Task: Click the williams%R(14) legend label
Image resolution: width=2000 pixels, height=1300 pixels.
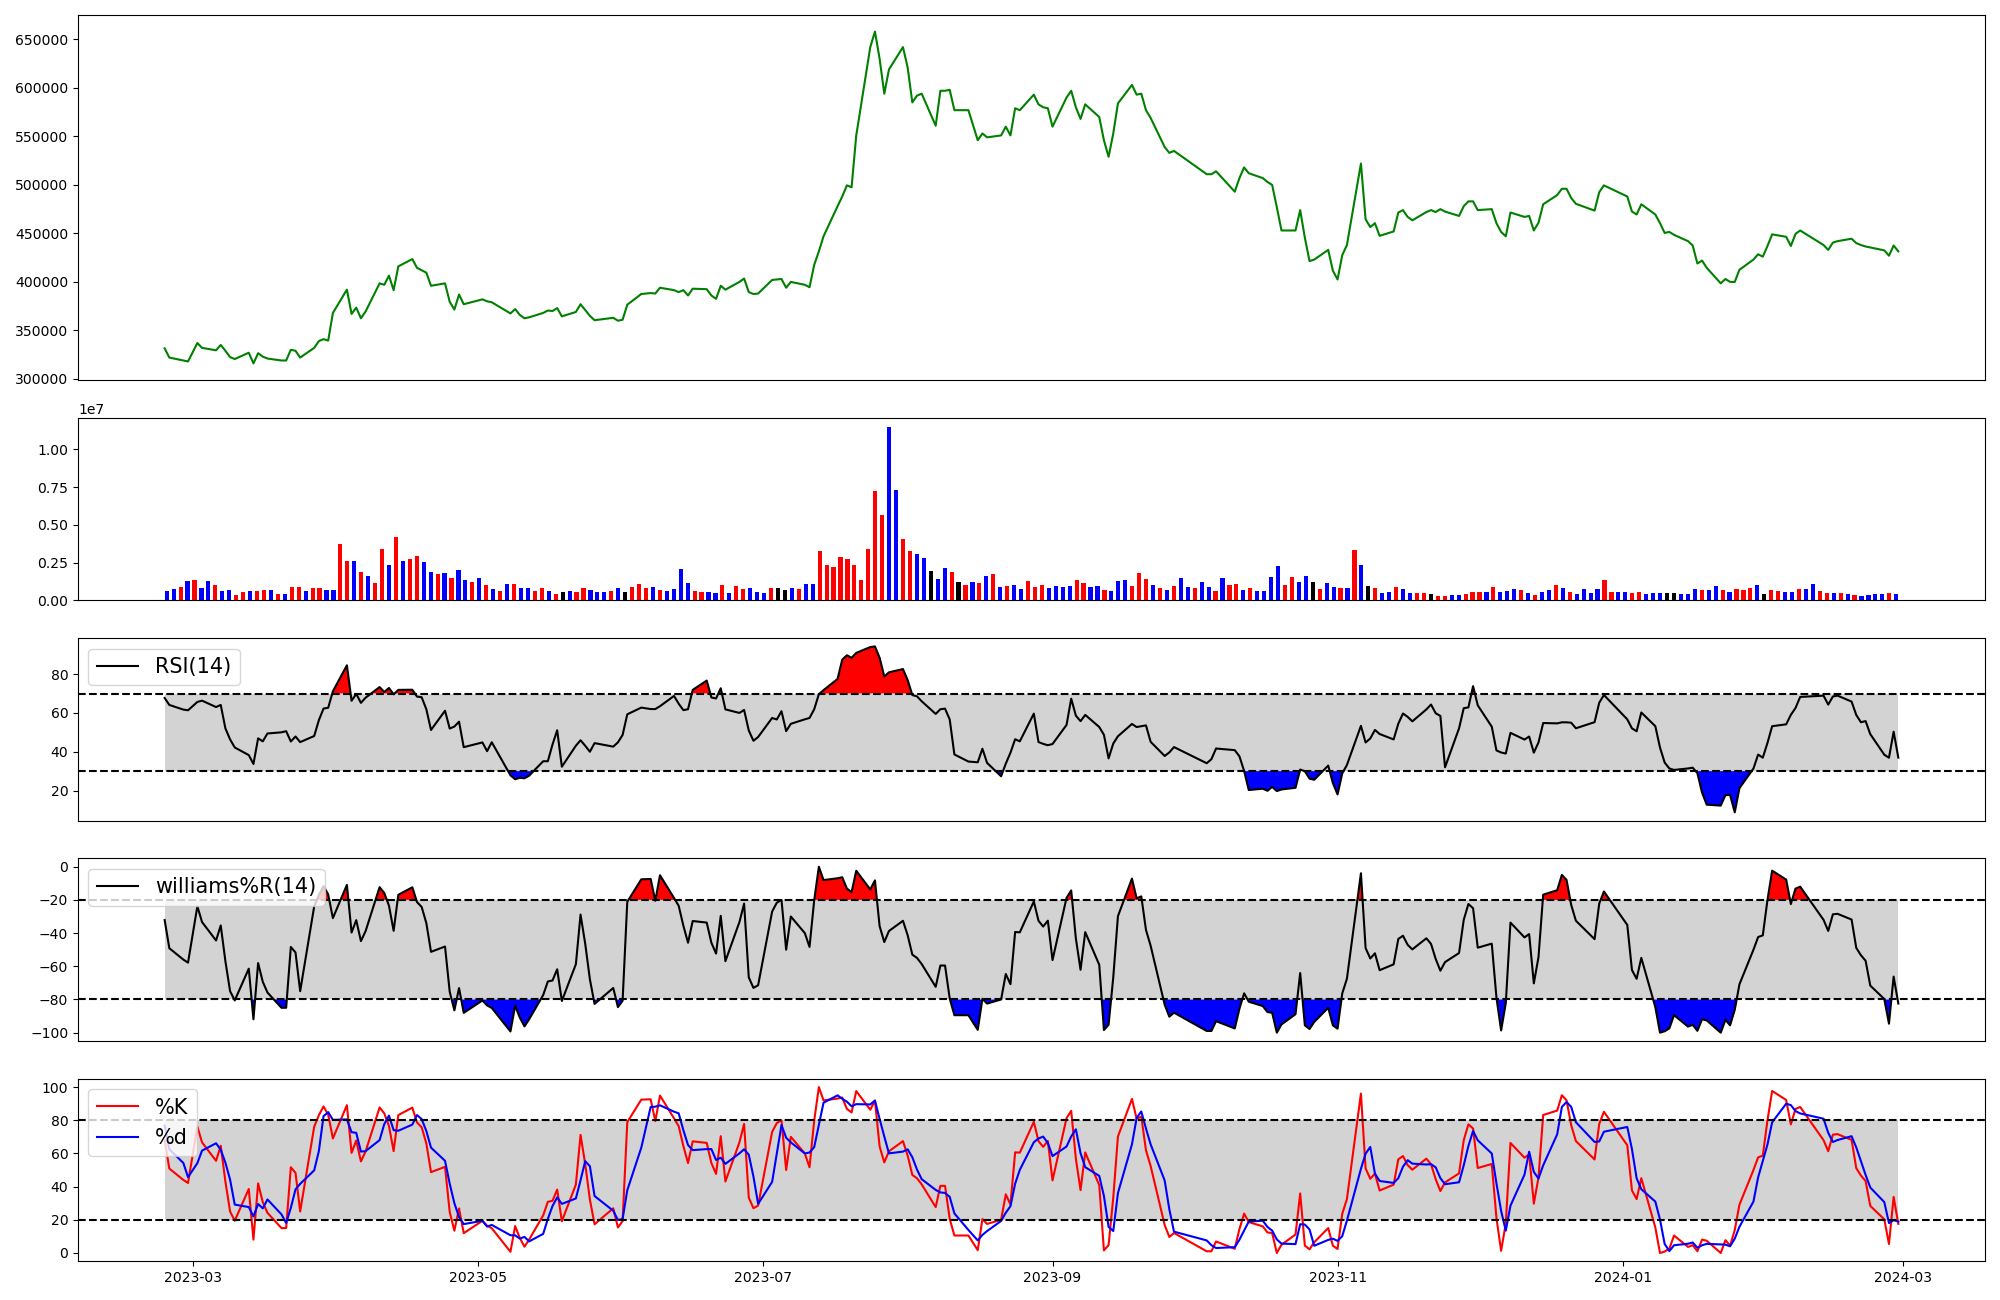Action: click(235, 886)
